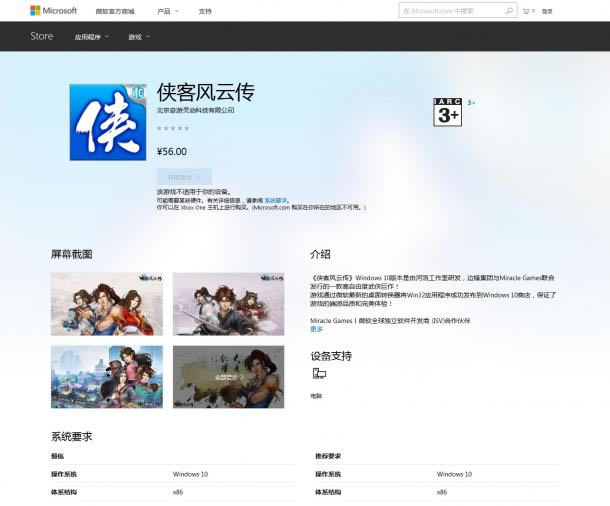Expand the 游戏 dropdown
The height and width of the screenshot is (506, 610).
(139, 37)
